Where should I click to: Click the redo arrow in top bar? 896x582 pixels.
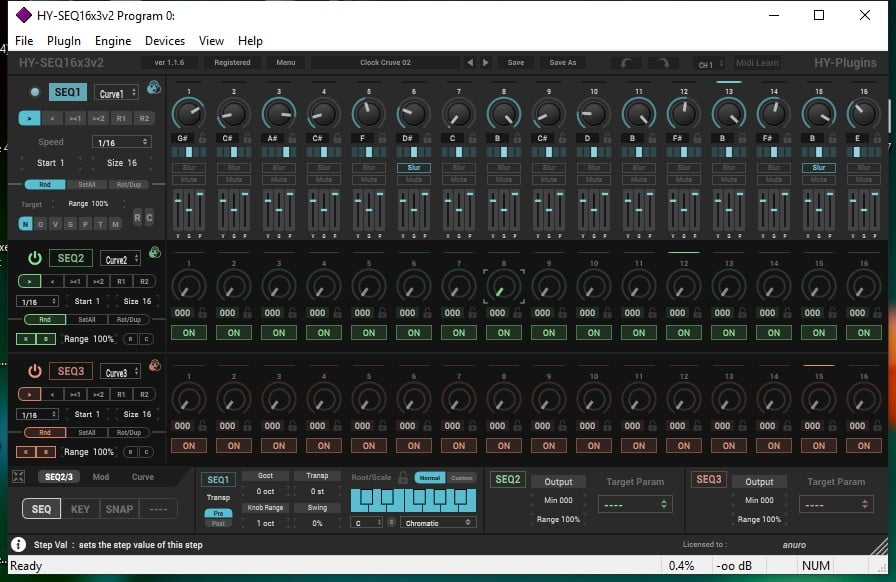tap(663, 63)
